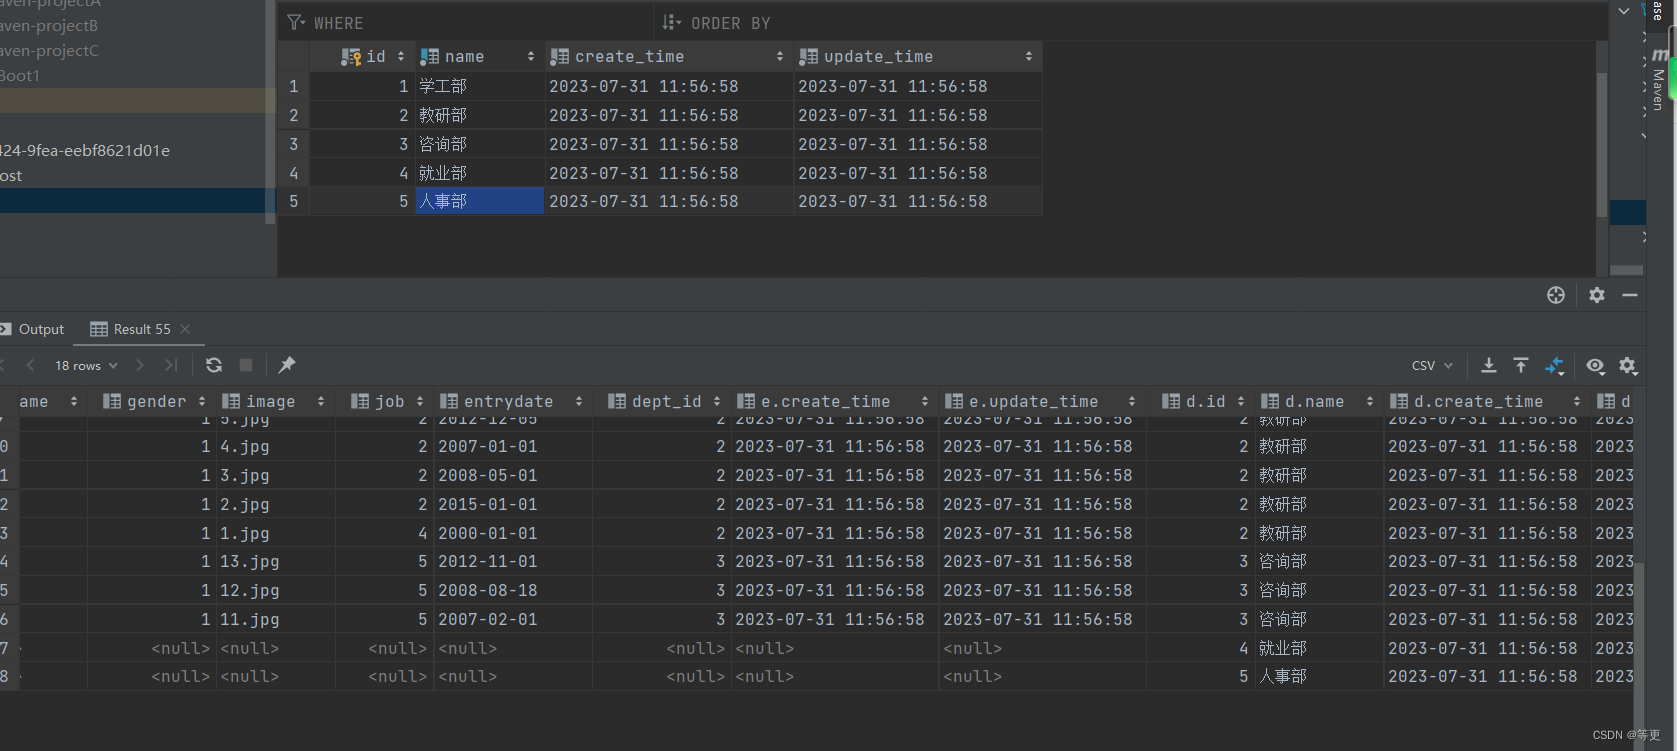Toggle sort arrows on d.name column

[x=1369, y=401]
